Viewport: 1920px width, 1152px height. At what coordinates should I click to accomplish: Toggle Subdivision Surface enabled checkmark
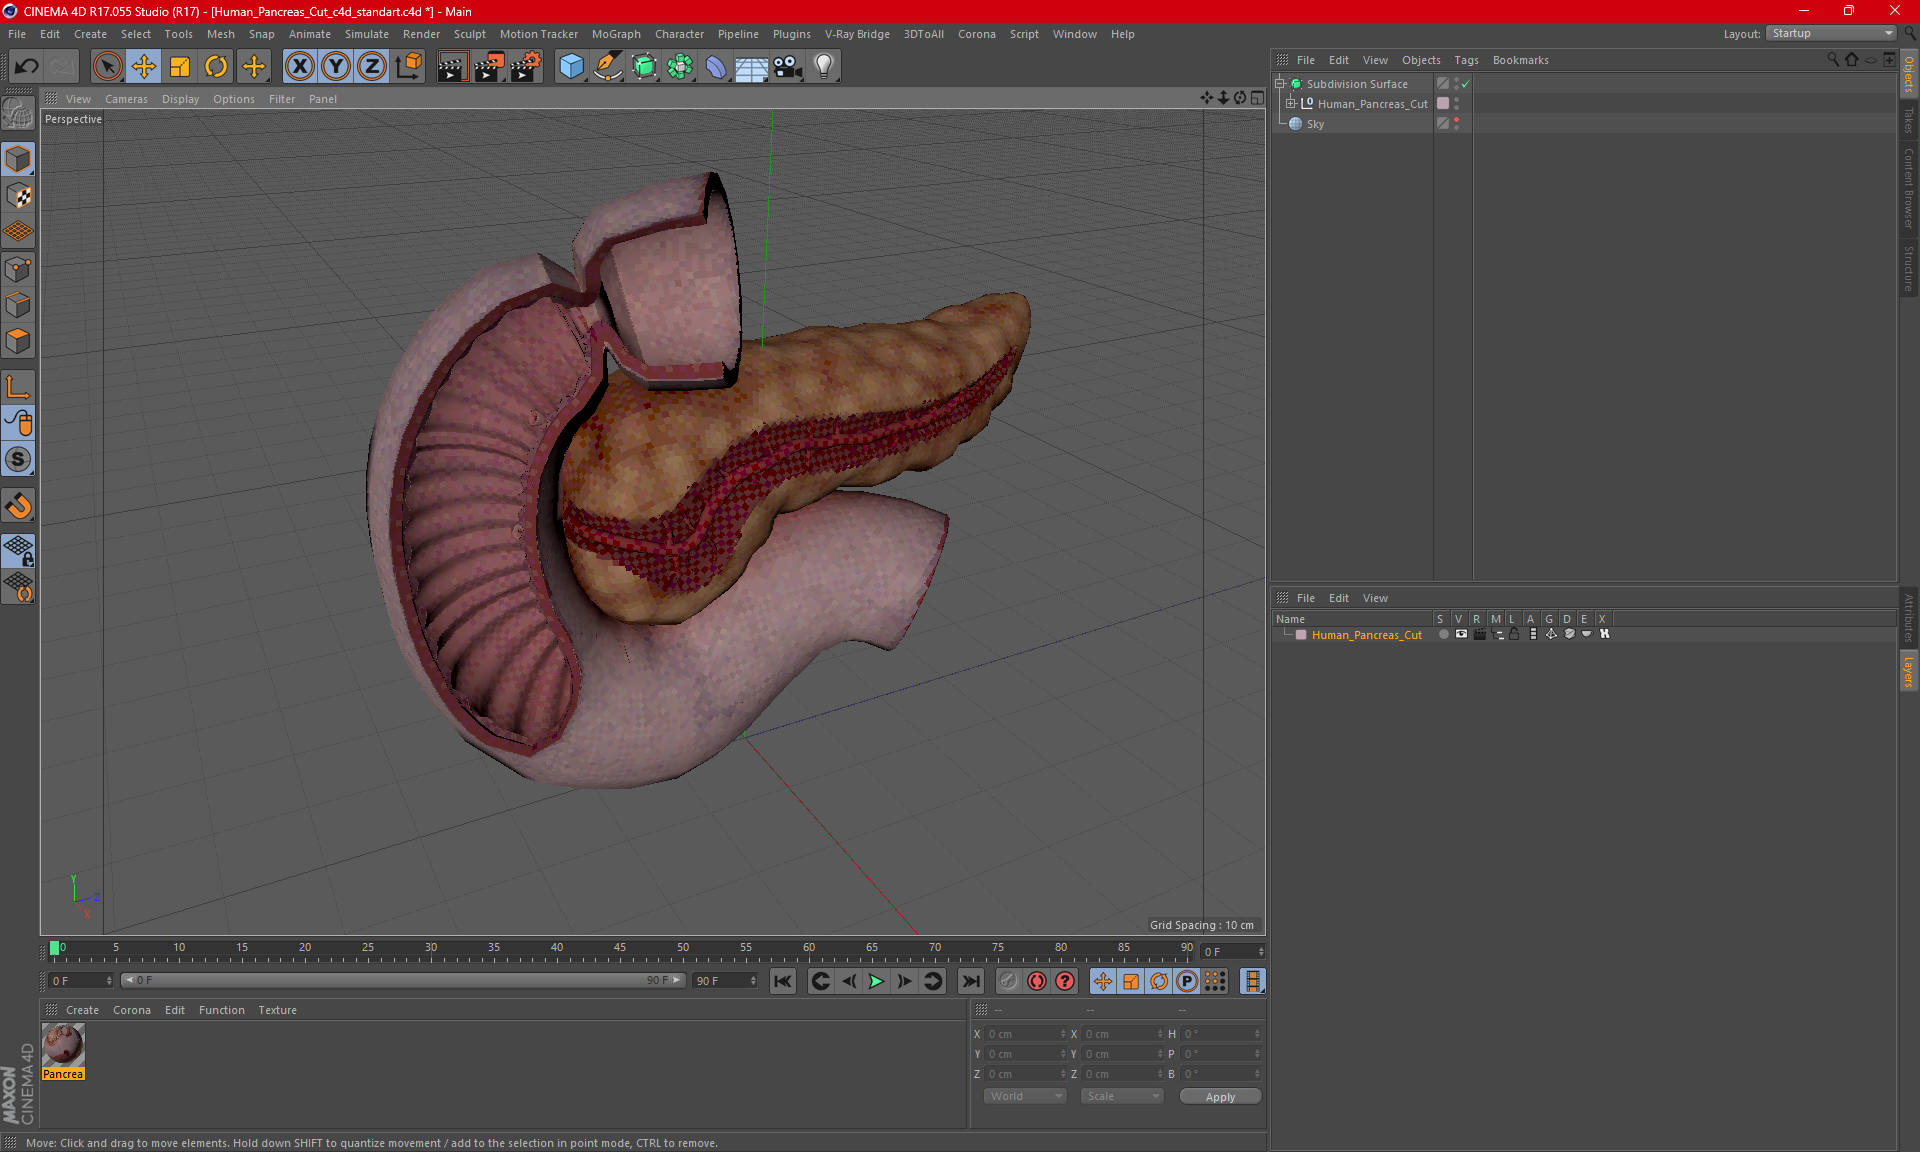(1465, 84)
